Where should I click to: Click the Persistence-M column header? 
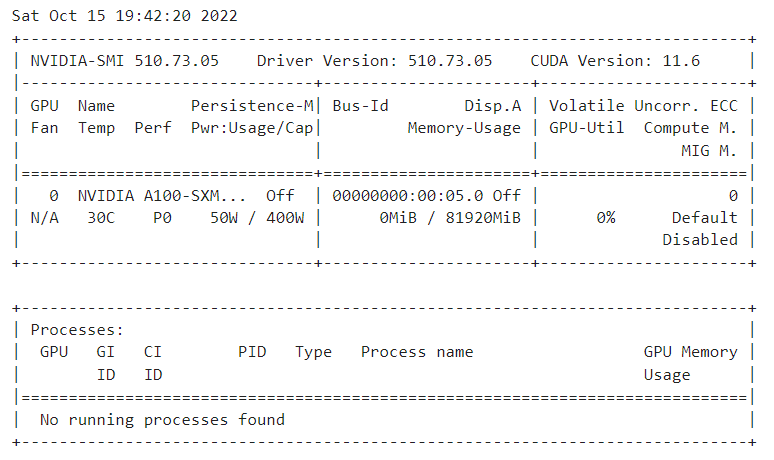(252, 105)
